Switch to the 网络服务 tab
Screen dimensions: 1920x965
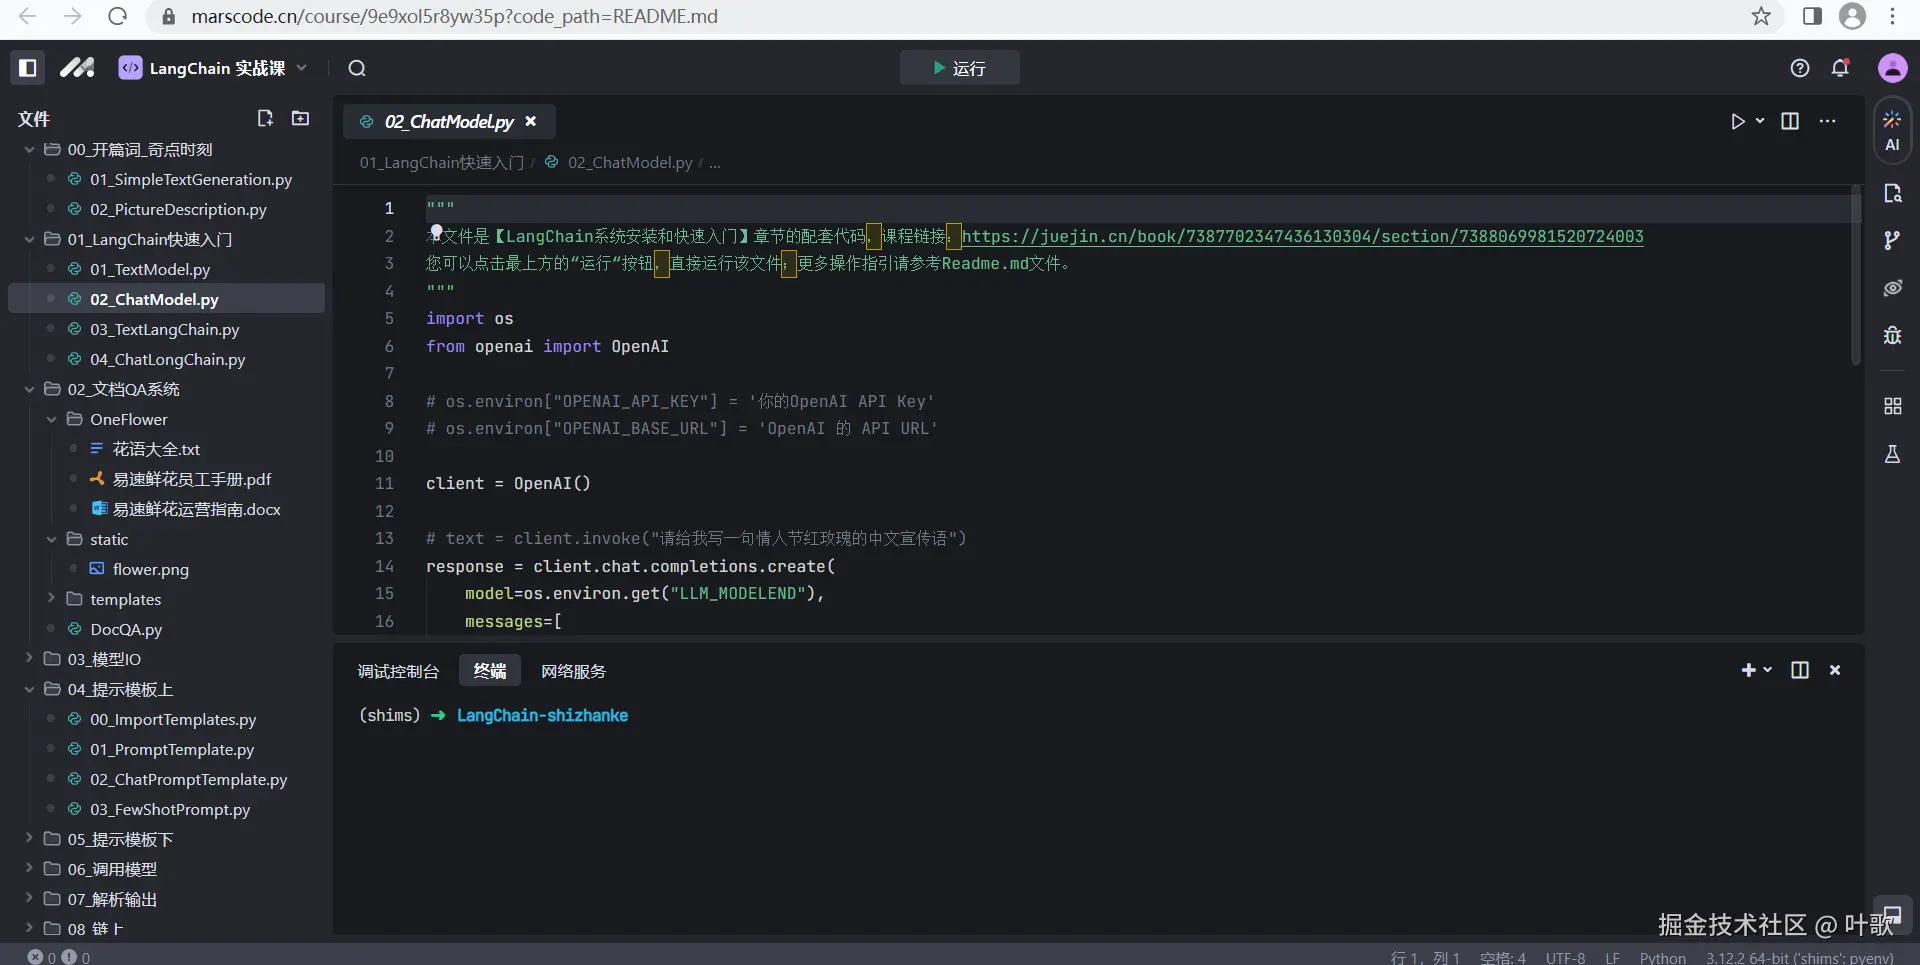tap(573, 671)
